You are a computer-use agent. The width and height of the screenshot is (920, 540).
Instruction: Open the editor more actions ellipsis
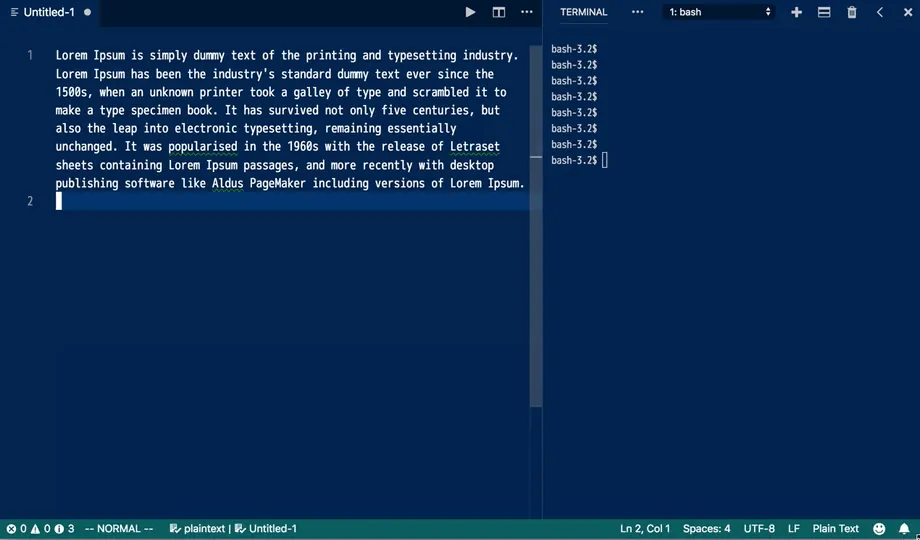pyautogui.click(x=527, y=12)
